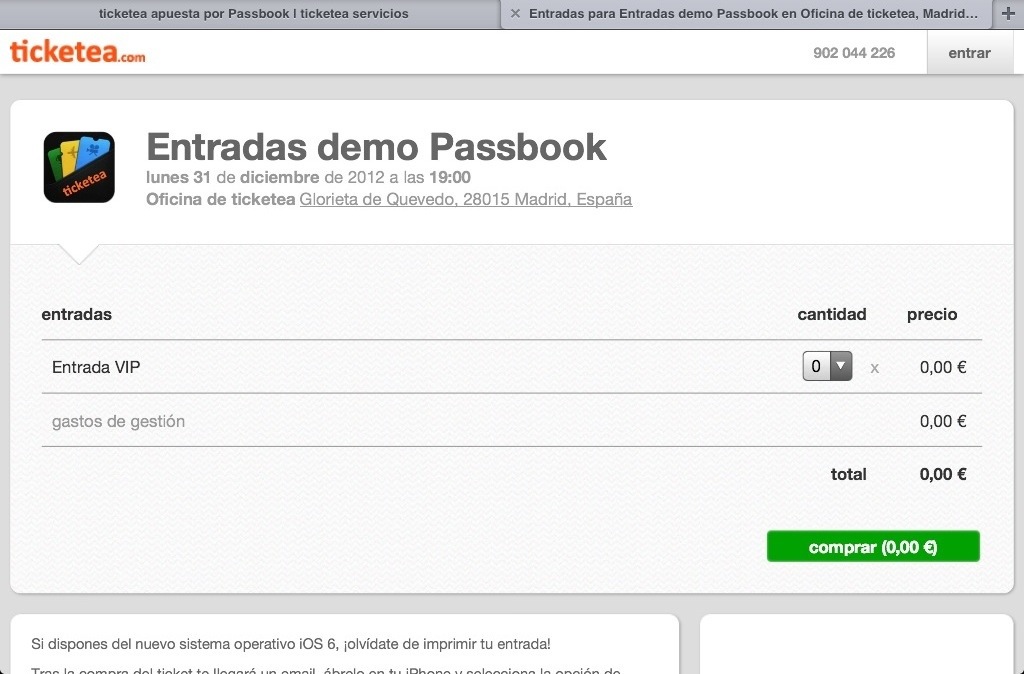Open the Glorieta de Quevedo address link
The width and height of the screenshot is (1024, 674).
pos(466,199)
